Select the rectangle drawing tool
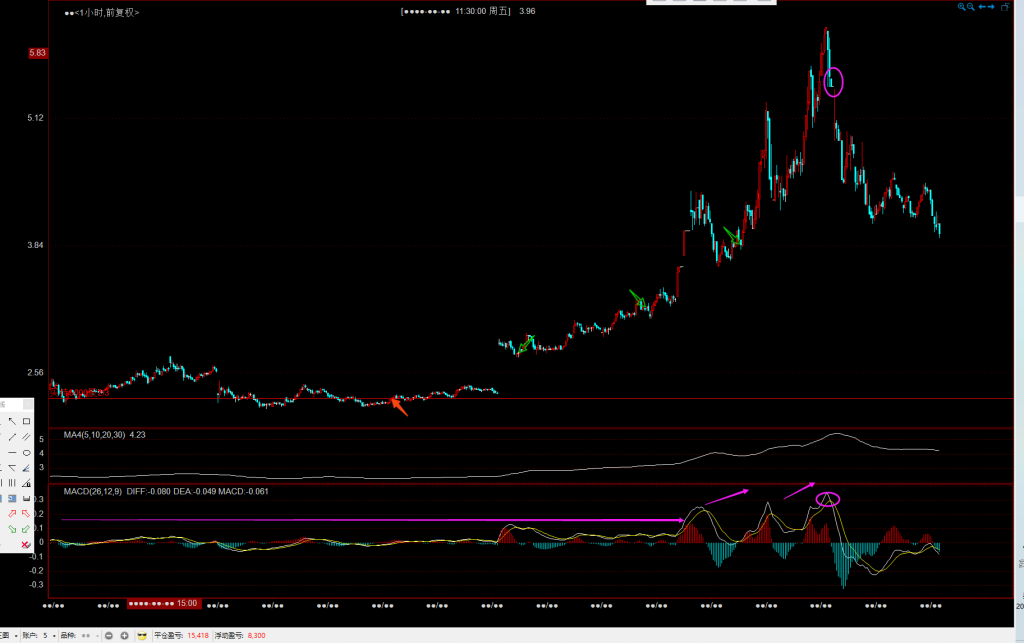This screenshot has height=643, width=1024. tap(26, 421)
